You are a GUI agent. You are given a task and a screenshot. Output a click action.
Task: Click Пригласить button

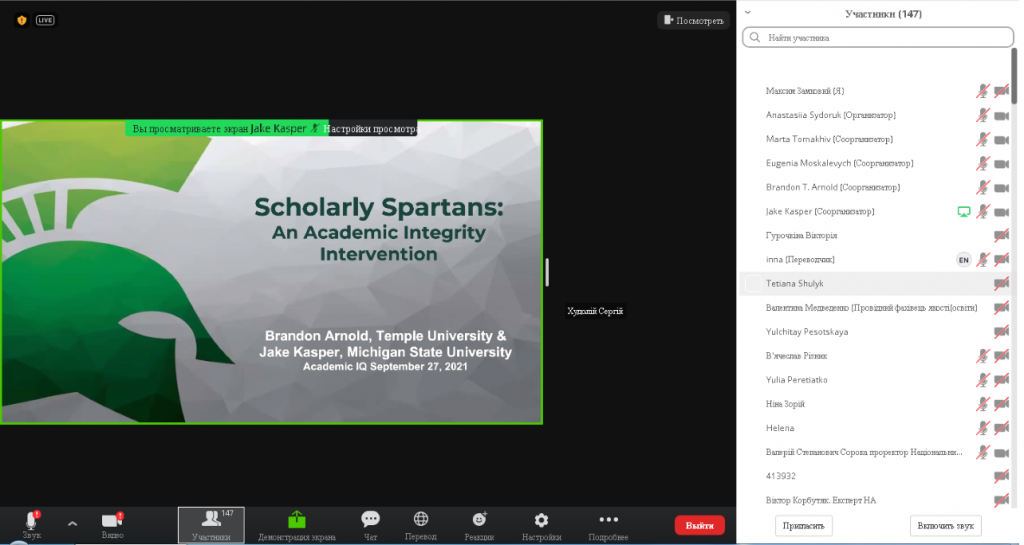[x=803, y=525]
